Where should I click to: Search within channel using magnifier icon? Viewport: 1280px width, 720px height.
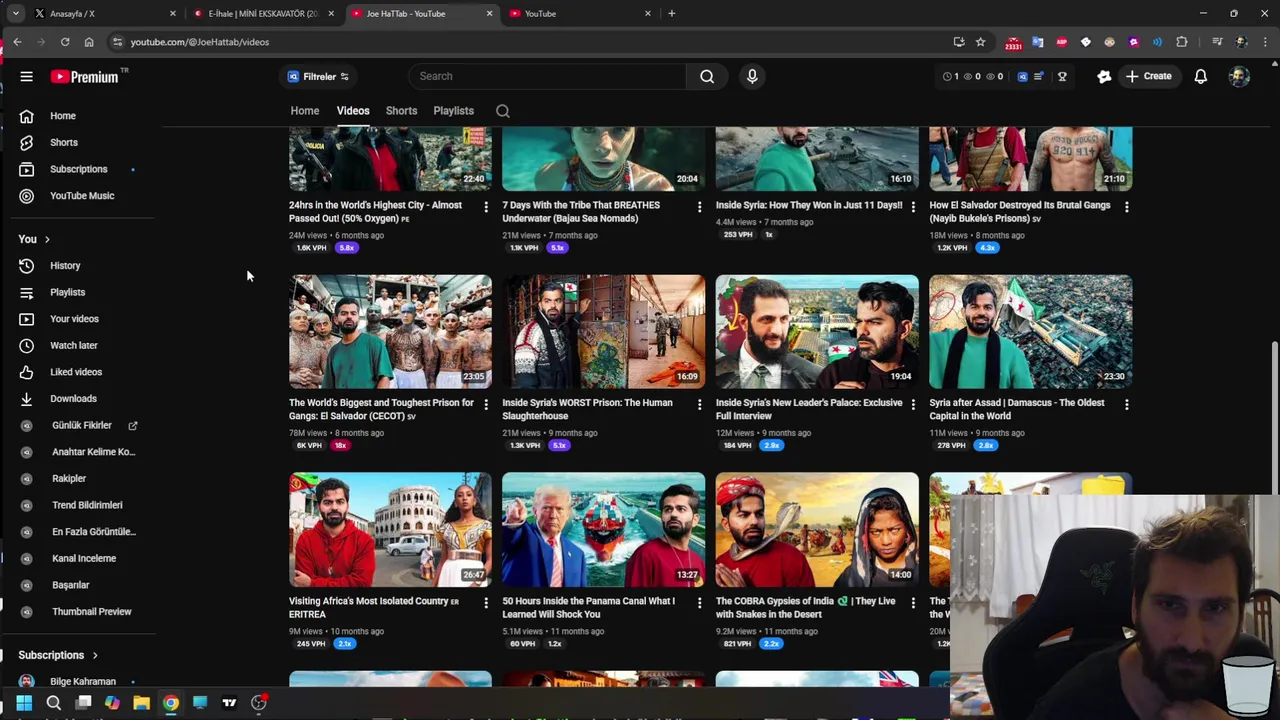click(503, 111)
